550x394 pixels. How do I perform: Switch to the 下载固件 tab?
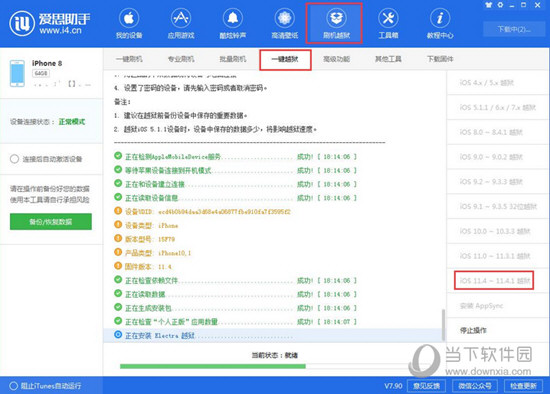coord(440,59)
